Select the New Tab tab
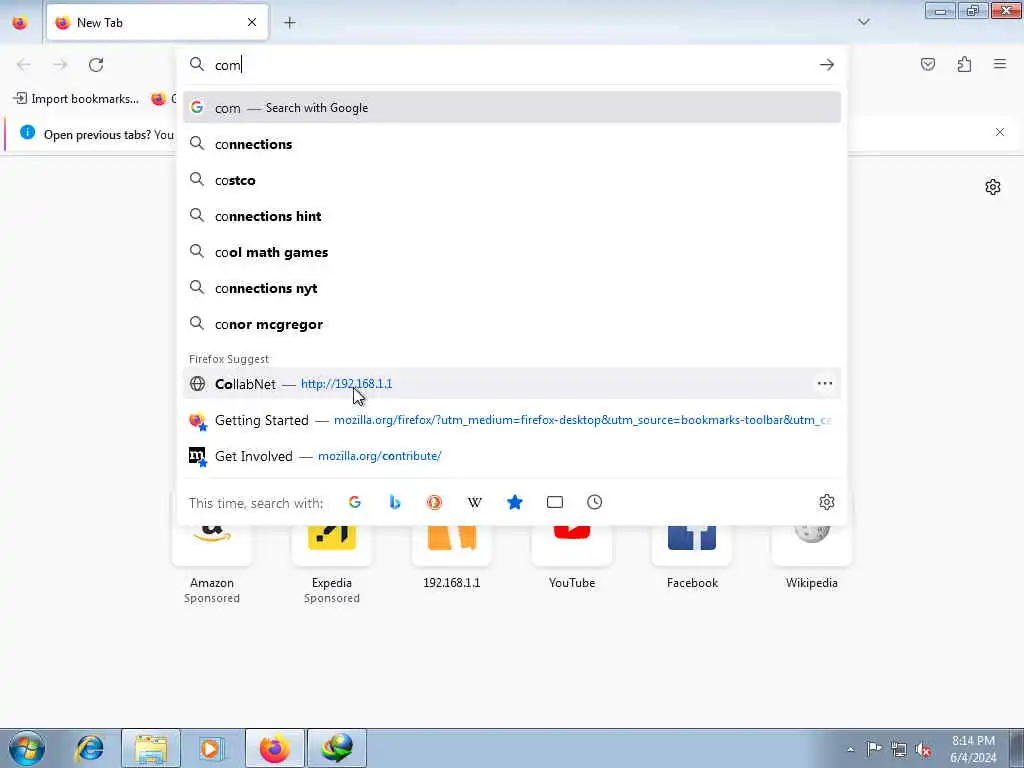Image resolution: width=1024 pixels, height=768 pixels. pyautogui.click(x=157, y=22)
